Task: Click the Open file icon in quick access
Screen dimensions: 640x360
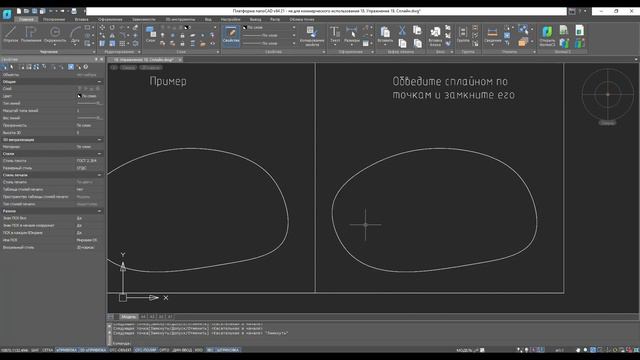Action: click(x=27, y=11)
